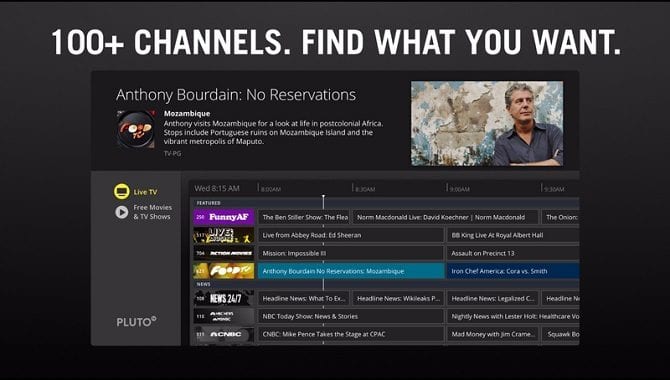670x380 pixels.
Task: Select Assault on Precinct 13
Action: pyautogui.click(x=513, y=253)
